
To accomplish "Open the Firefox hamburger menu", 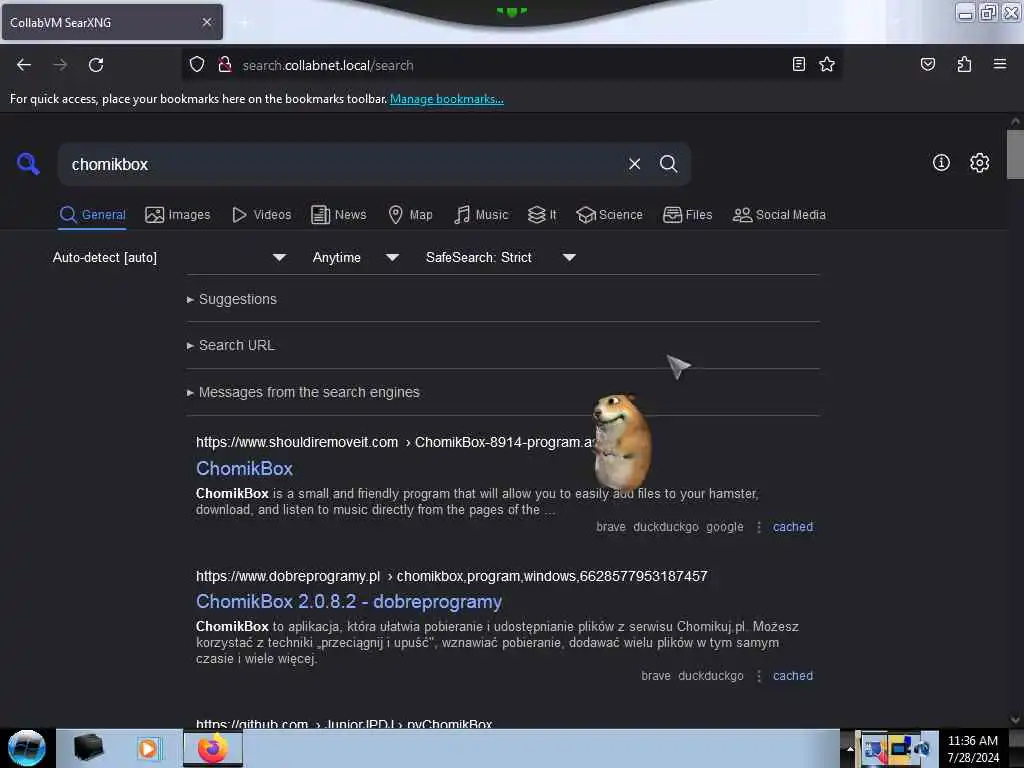I will pyautogui.click(x=999, y=64).
